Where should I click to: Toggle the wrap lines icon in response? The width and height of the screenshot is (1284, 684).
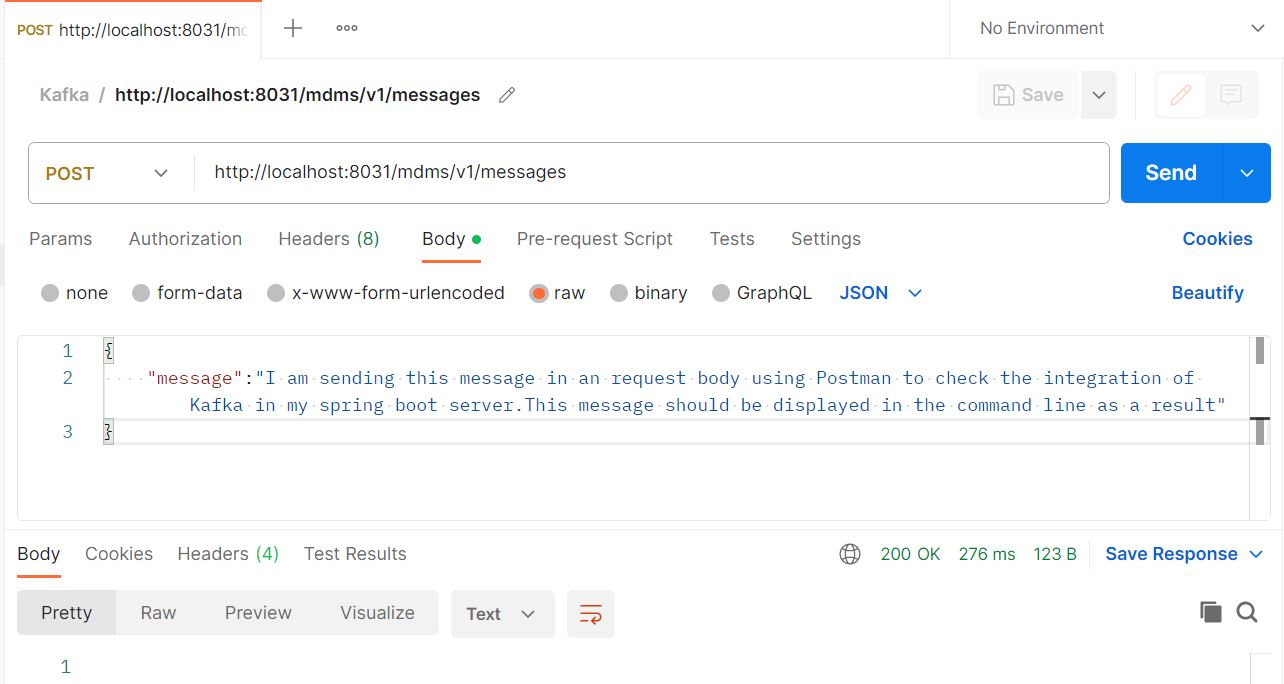[x=591, y=613]
